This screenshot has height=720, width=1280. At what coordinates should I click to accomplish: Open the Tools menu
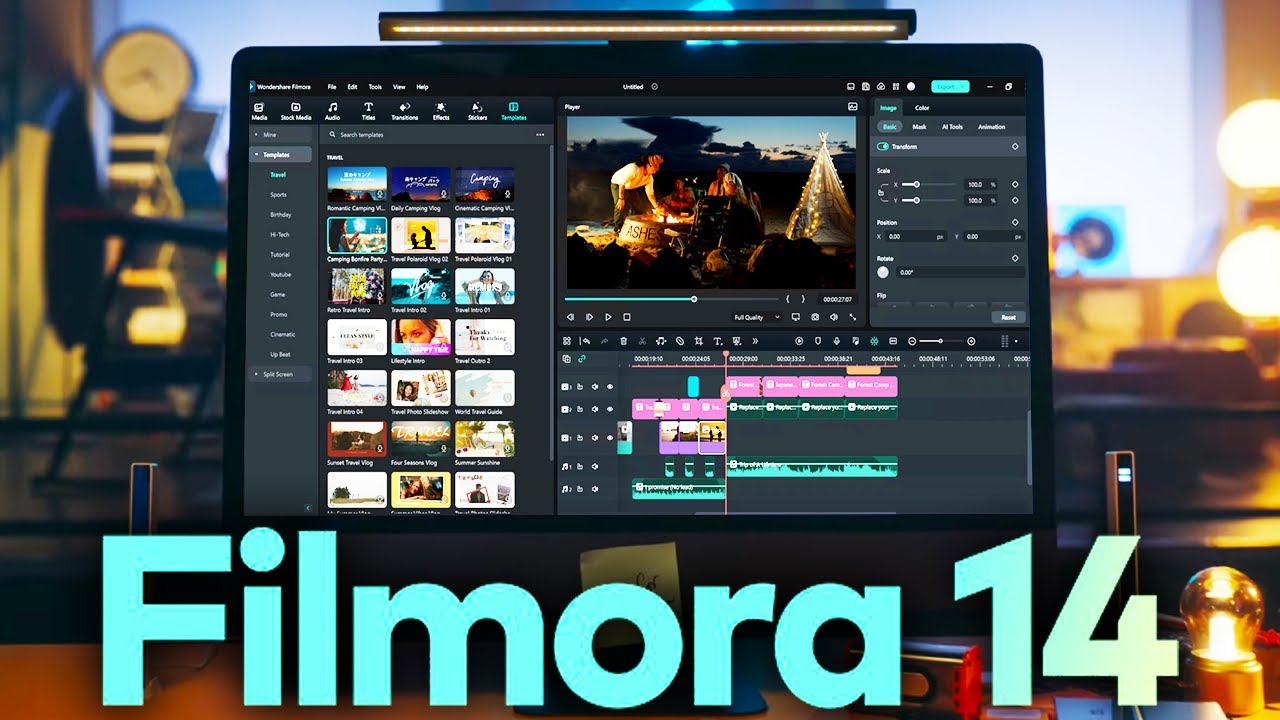(375, 87)
